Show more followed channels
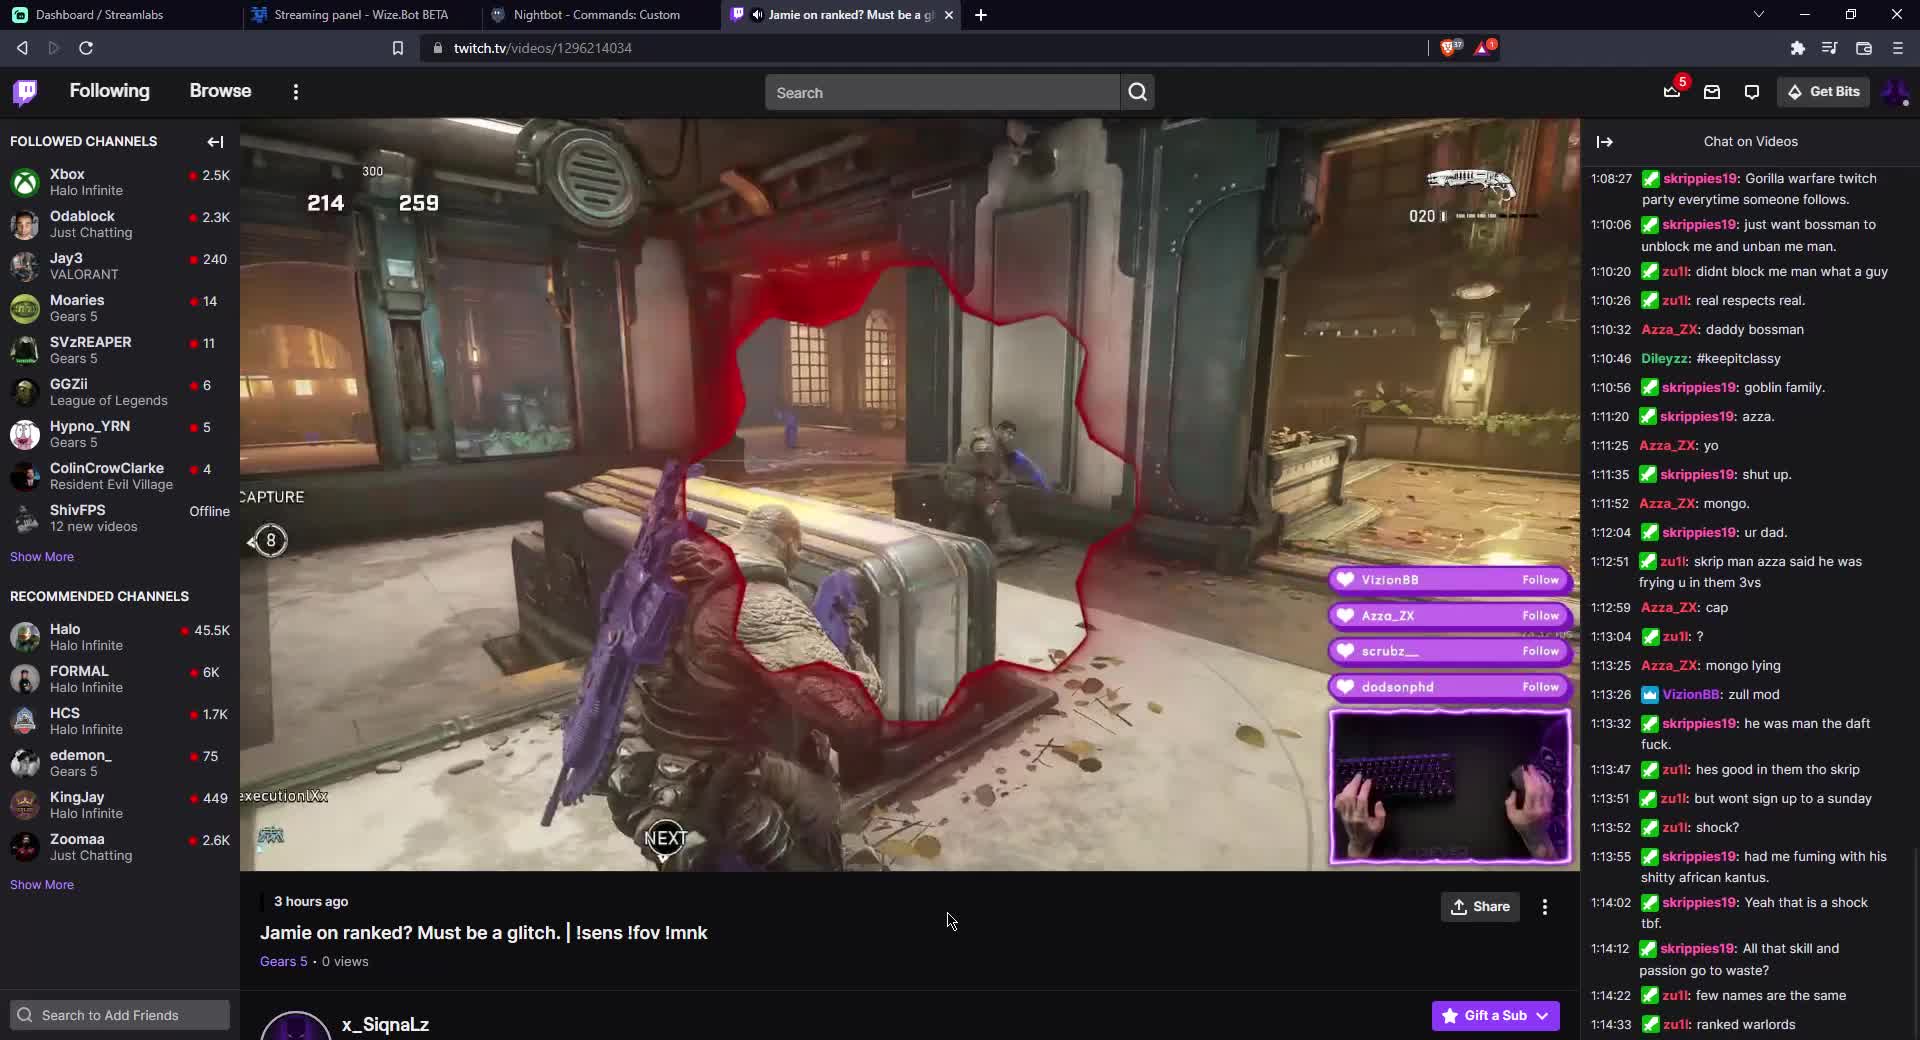1920x1040 pixels. click(x=42, y=557)
